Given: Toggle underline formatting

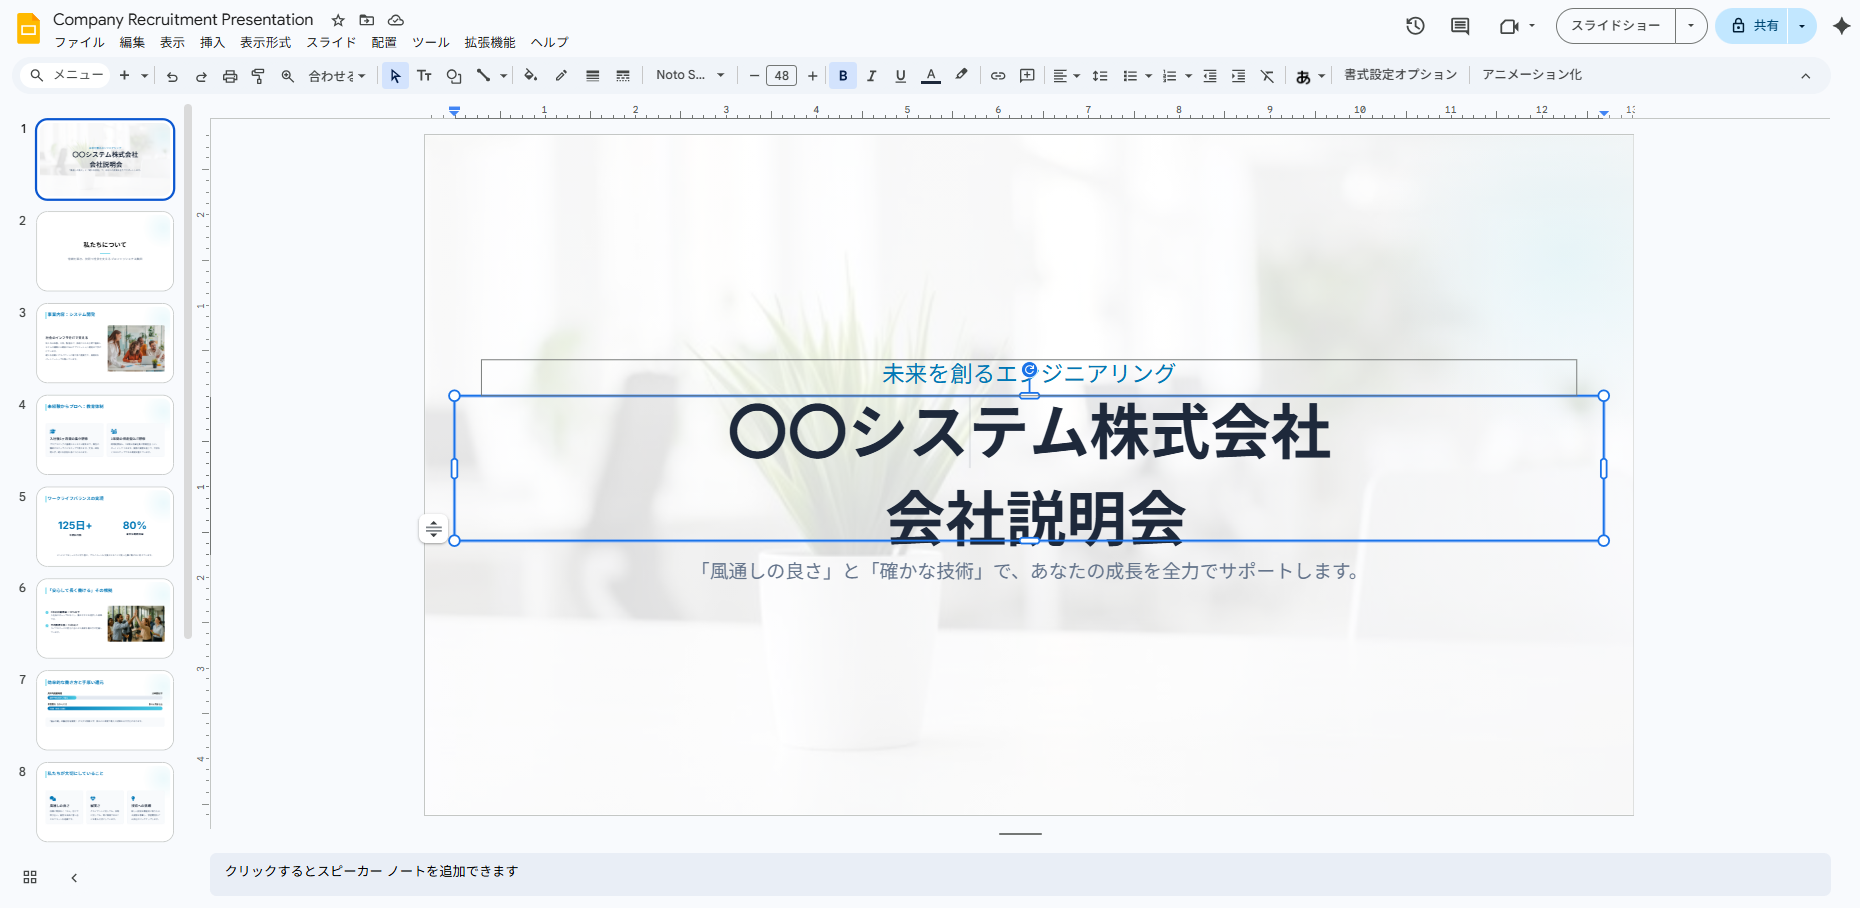Looking at the screenshot, I should pos(901,76).
